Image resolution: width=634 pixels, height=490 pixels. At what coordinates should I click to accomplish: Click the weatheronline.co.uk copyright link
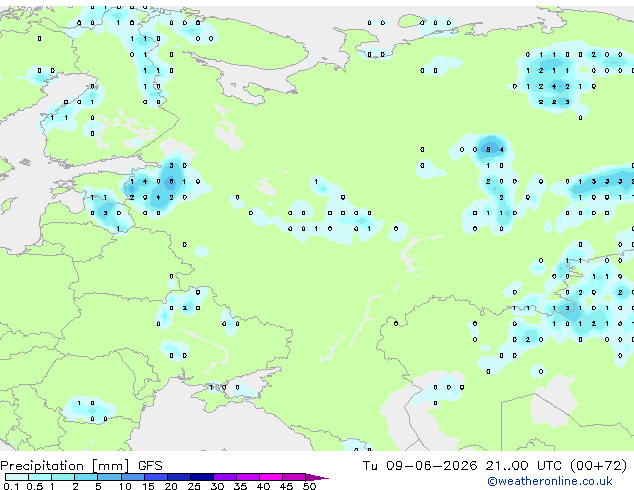(550, 481)
